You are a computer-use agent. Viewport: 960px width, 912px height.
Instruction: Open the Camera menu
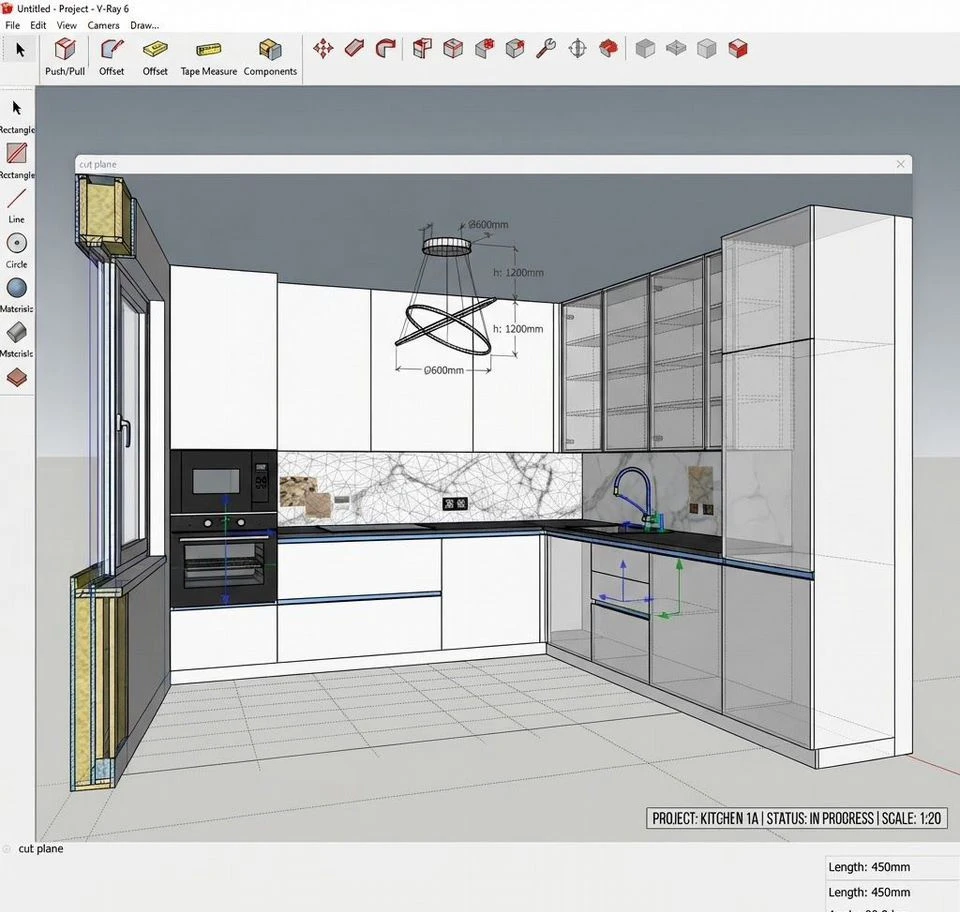coord(103,25)
